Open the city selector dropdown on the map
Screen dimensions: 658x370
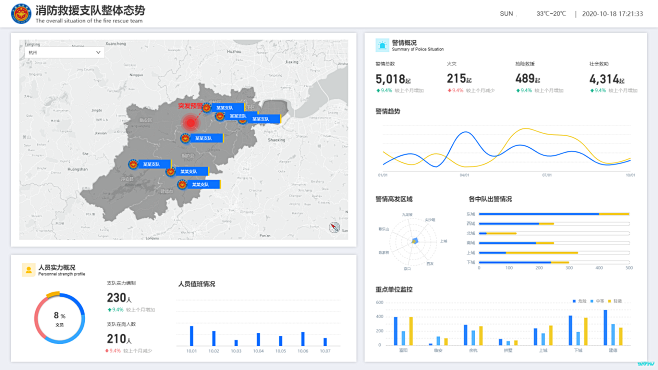coord(65,52)
